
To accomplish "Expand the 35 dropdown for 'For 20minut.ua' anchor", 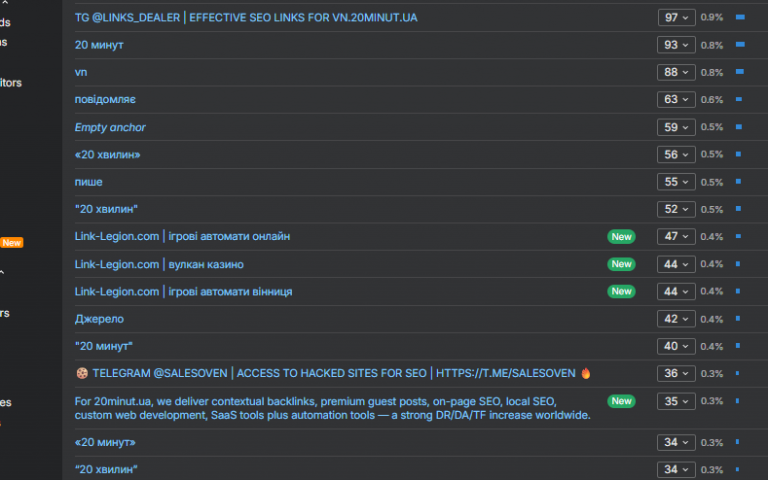I will (x=676, y=402).
